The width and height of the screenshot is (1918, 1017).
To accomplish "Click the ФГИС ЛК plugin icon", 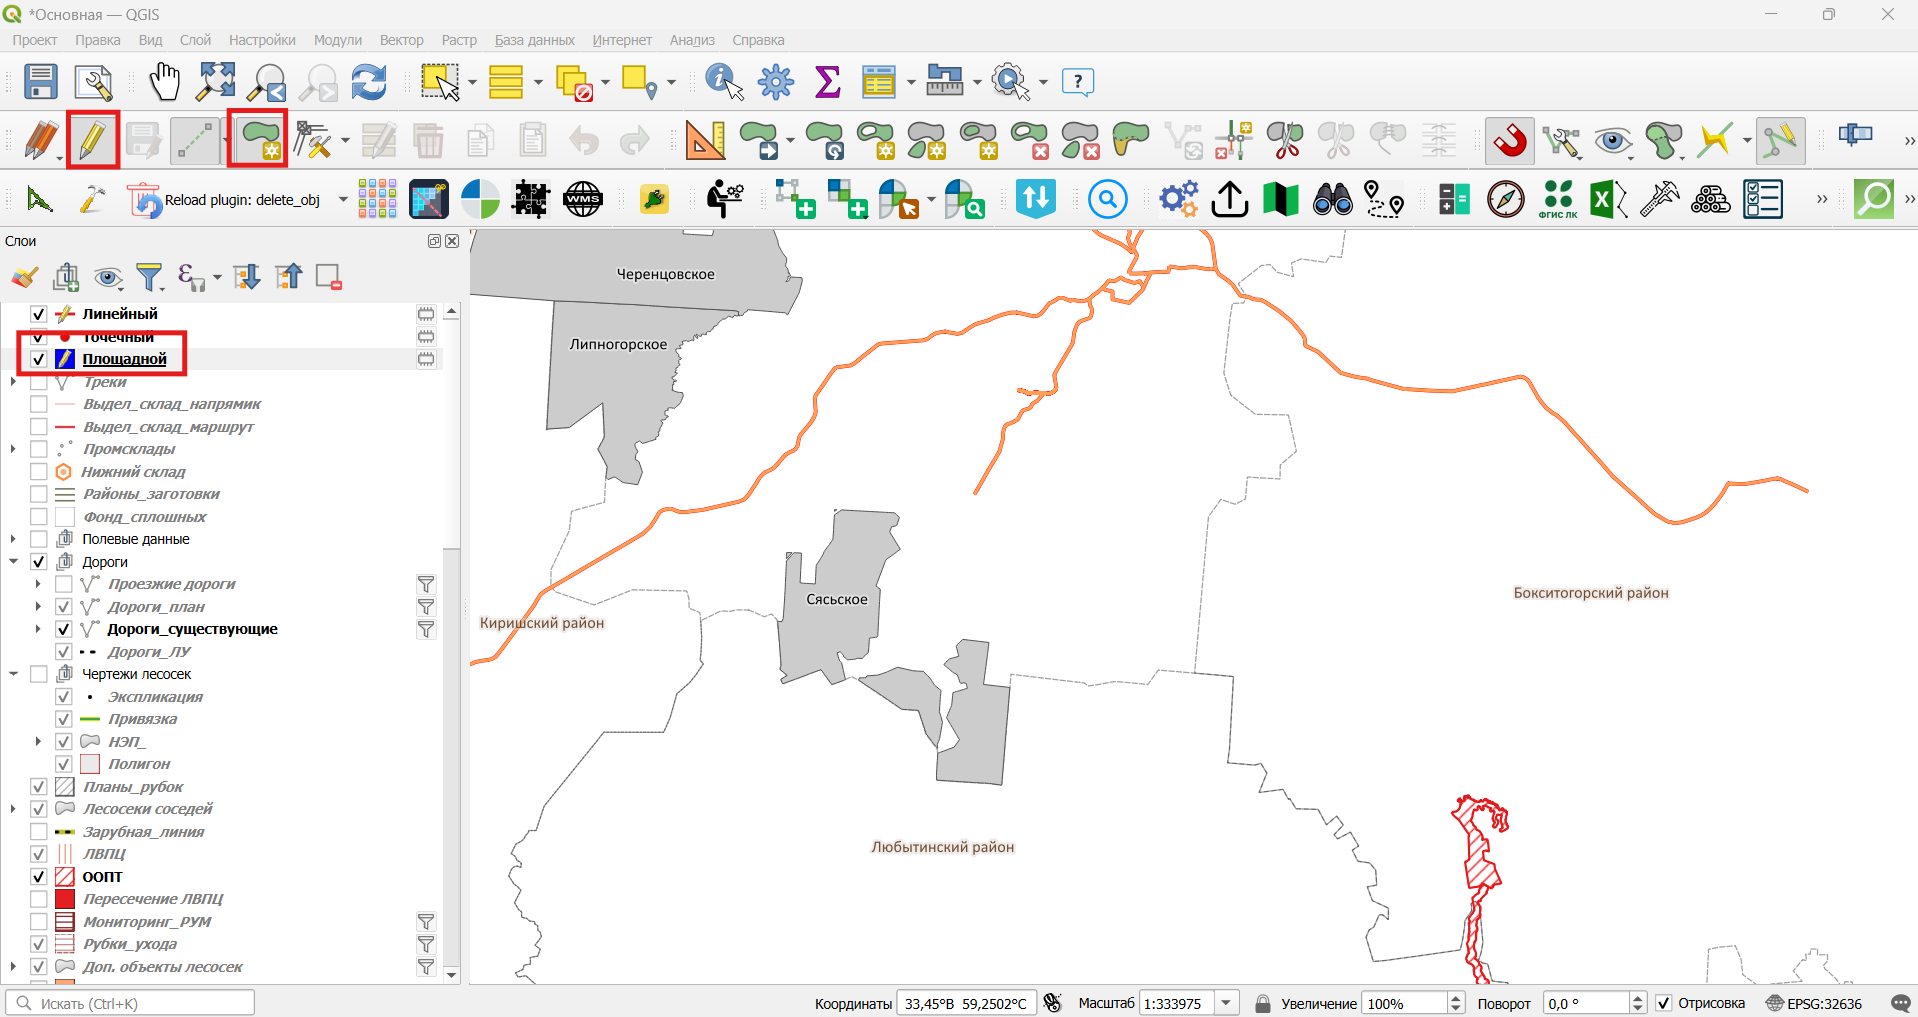I will (1557, 199).
